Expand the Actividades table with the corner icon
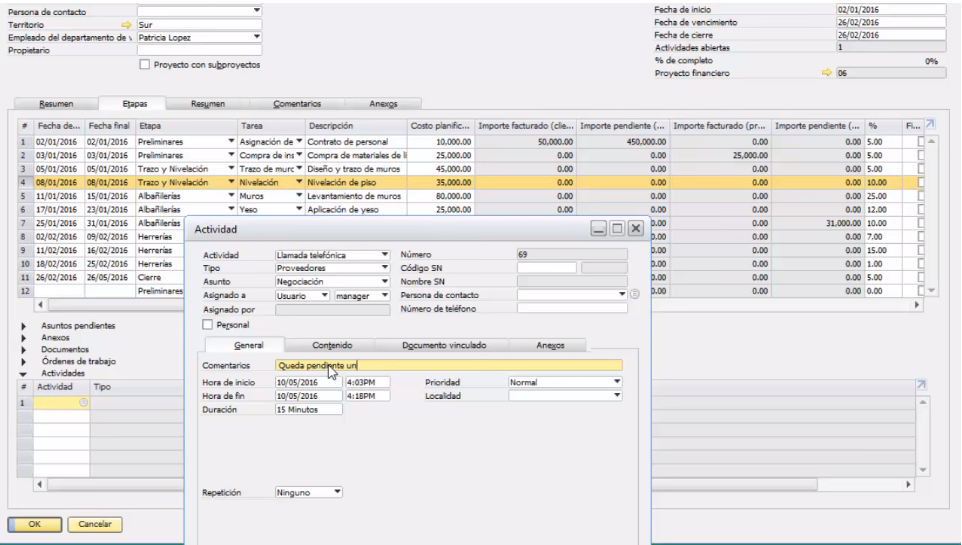This screenshot has height=545, width=962. point(922,385)
